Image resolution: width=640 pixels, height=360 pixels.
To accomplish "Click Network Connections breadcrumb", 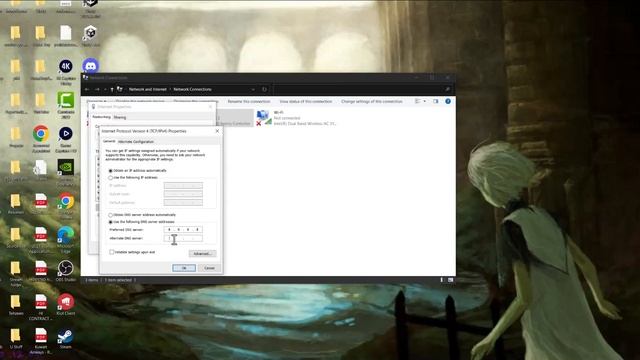I will click(x=193, y=89).
